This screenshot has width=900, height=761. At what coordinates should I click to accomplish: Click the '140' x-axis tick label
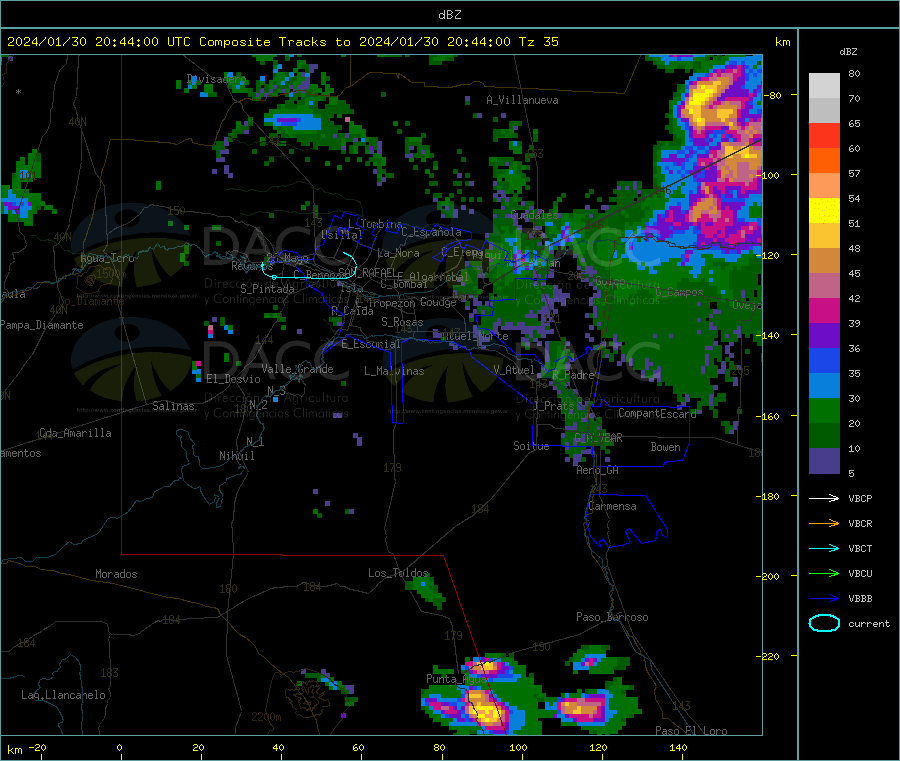[678, 747]
